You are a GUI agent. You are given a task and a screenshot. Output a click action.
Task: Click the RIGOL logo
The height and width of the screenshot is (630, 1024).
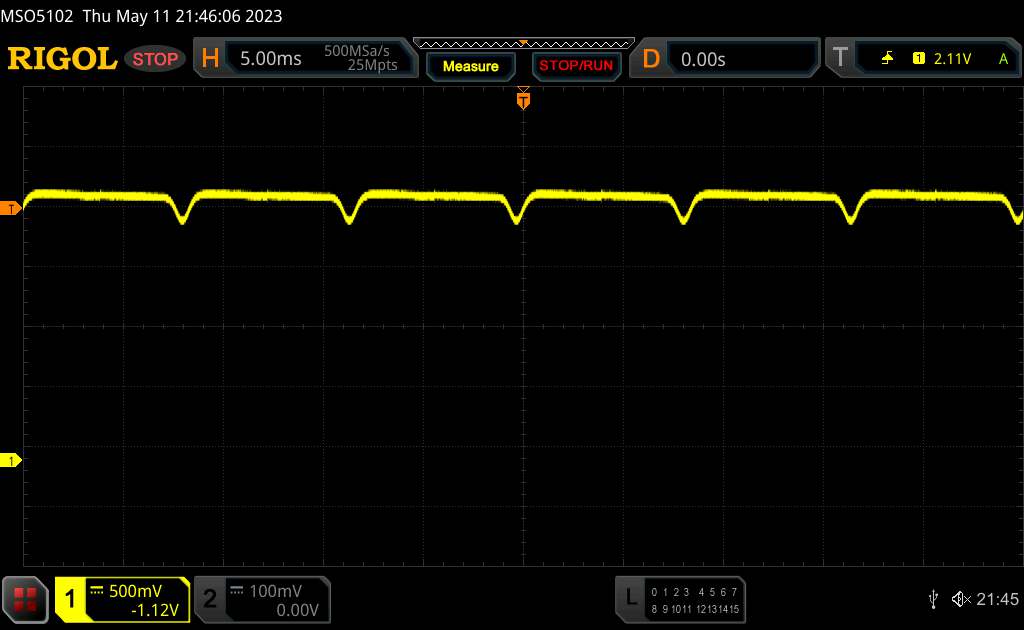click(x=62, y=59)
